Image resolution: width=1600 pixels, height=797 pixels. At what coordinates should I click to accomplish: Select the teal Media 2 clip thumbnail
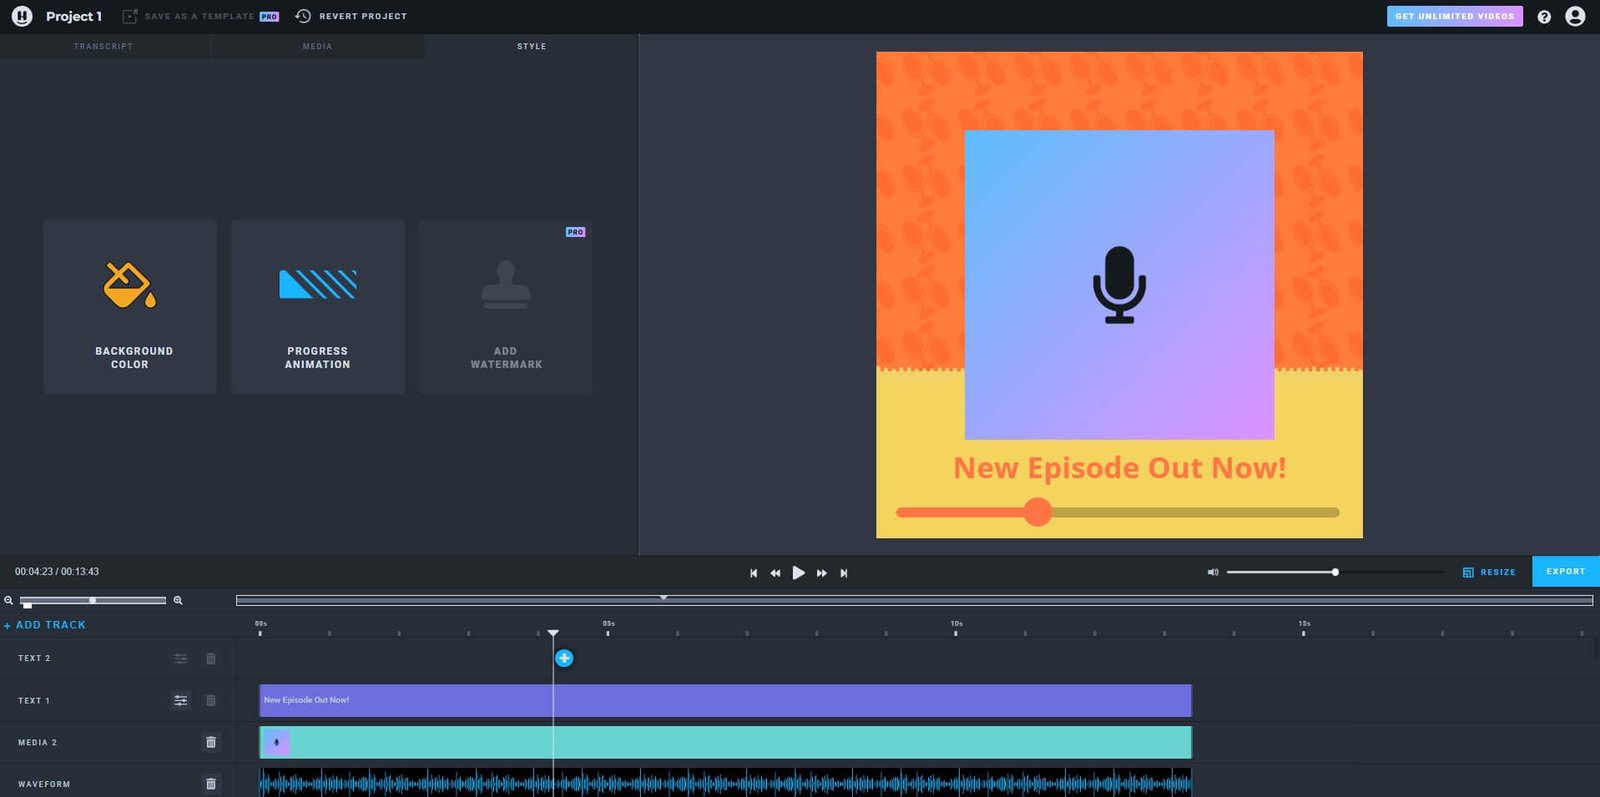coord(276,742)
